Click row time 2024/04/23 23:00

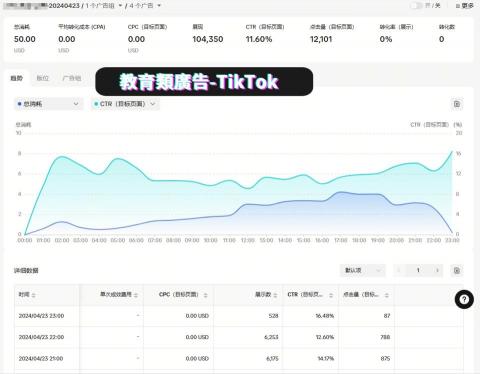pos(41,316)
